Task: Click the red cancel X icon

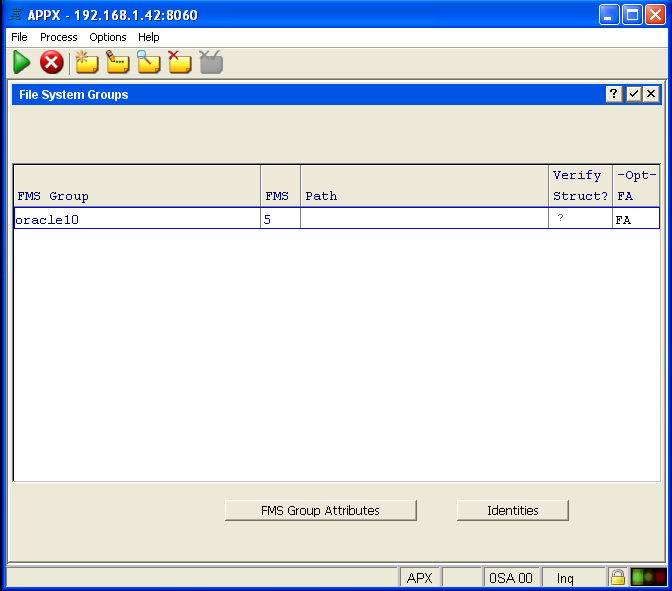Action: point(51,63)
